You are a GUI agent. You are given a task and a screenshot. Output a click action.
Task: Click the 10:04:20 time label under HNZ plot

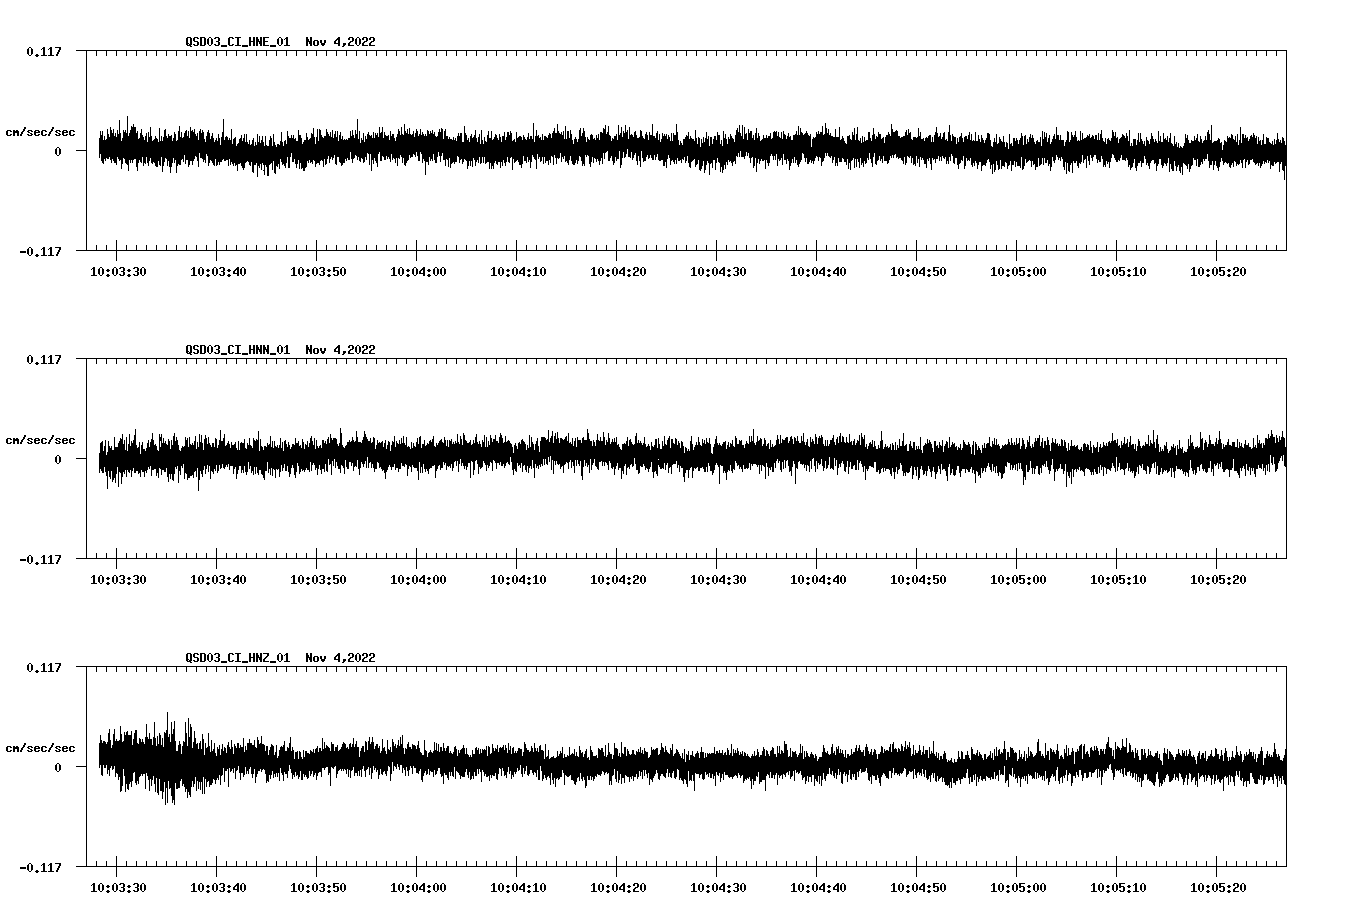(x=618, y=888)
